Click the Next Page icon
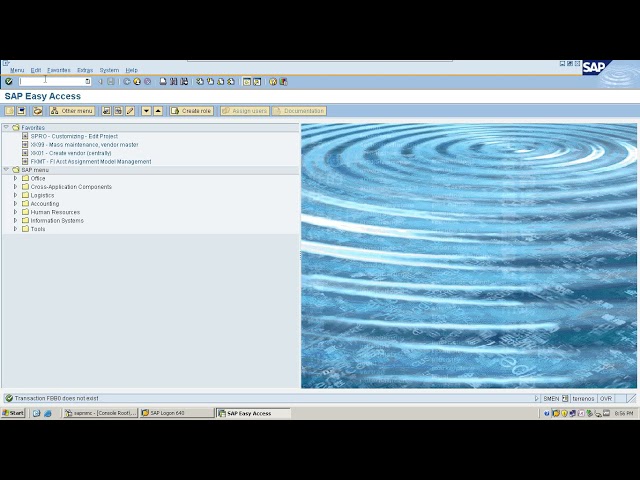Viewport: 640px width, 480px height. tap(220, 82)
